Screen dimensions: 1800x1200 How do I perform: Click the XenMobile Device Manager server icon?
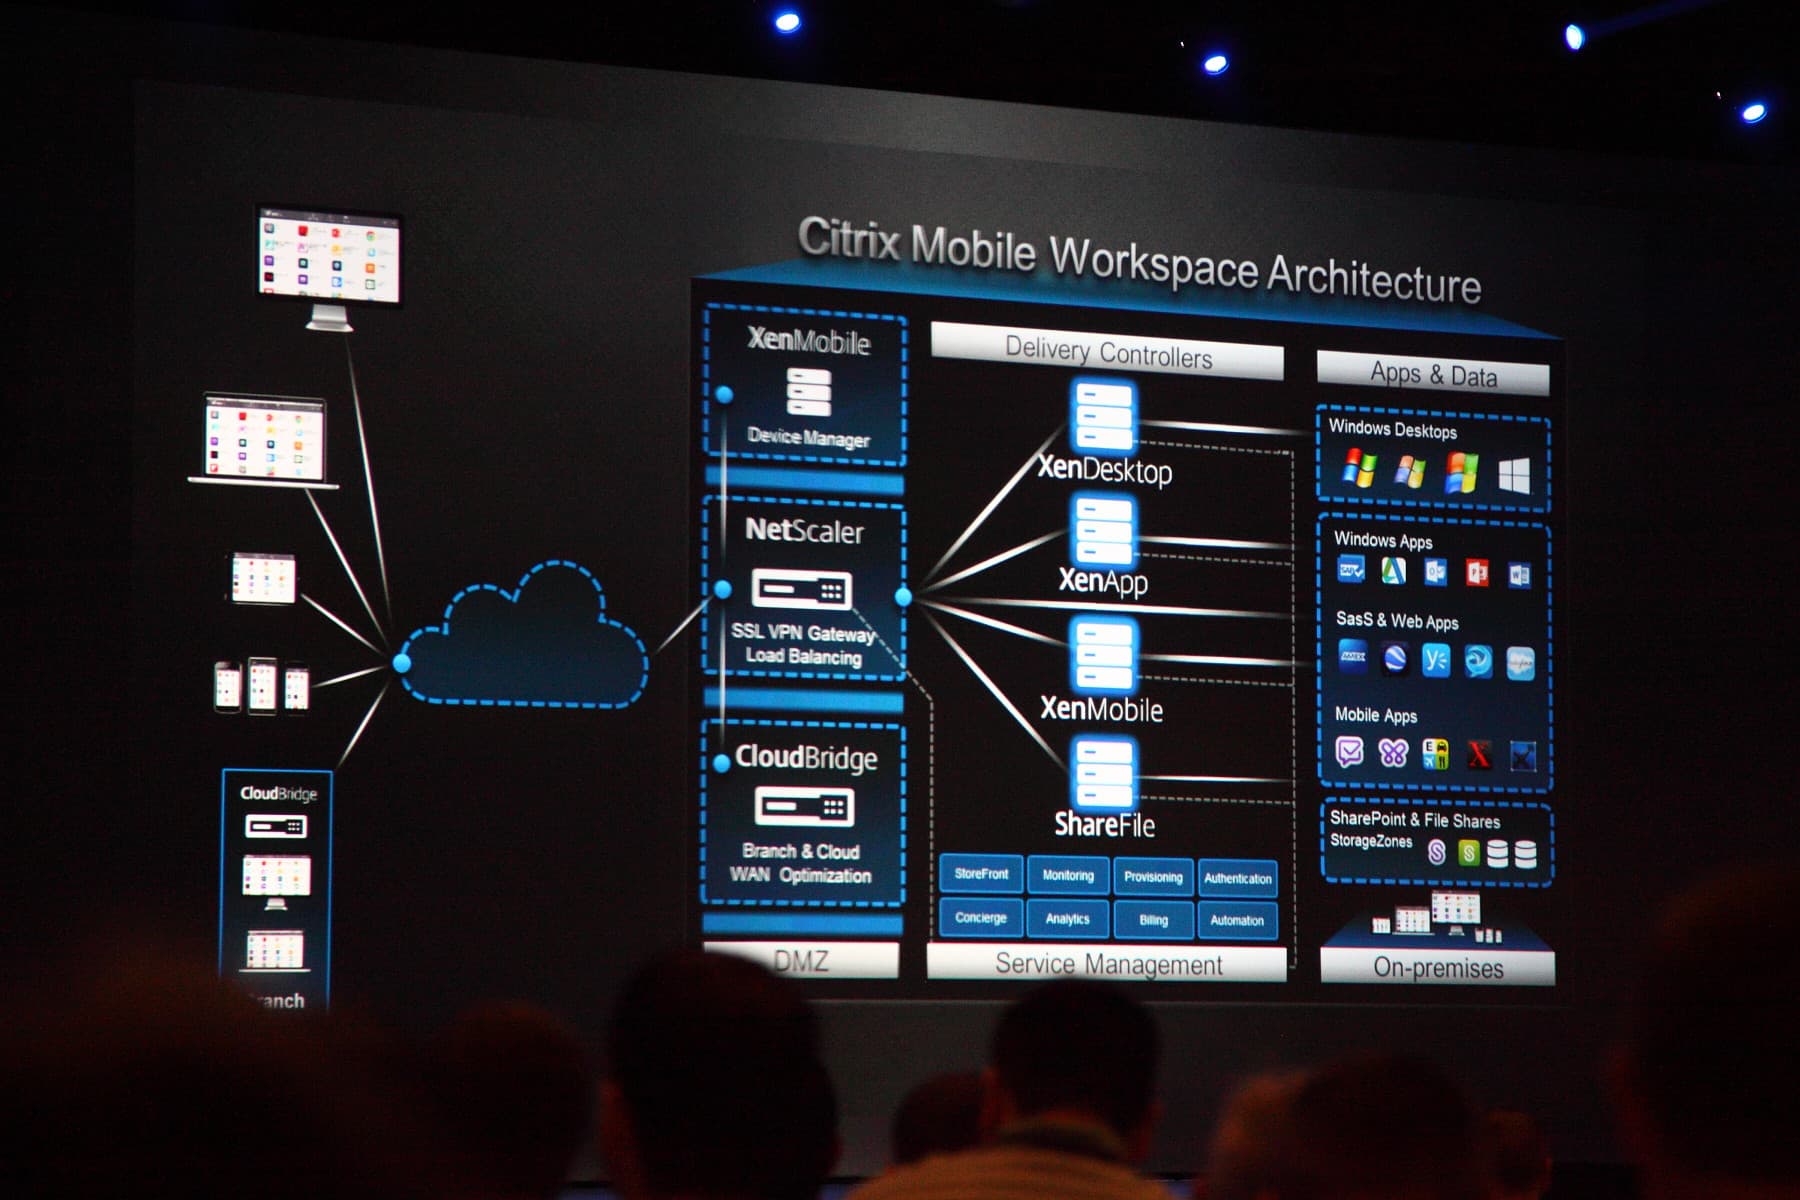pos(808,391)
